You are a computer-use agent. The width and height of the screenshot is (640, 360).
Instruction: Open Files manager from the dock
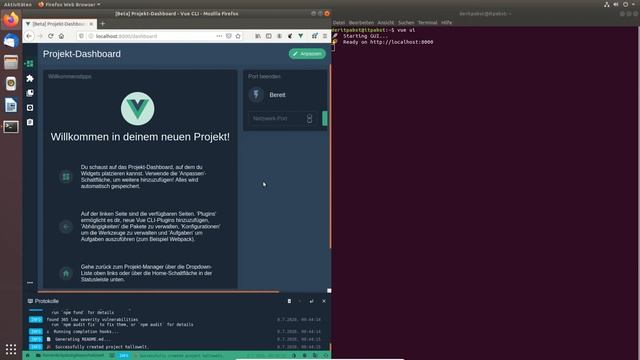point(11,62)
